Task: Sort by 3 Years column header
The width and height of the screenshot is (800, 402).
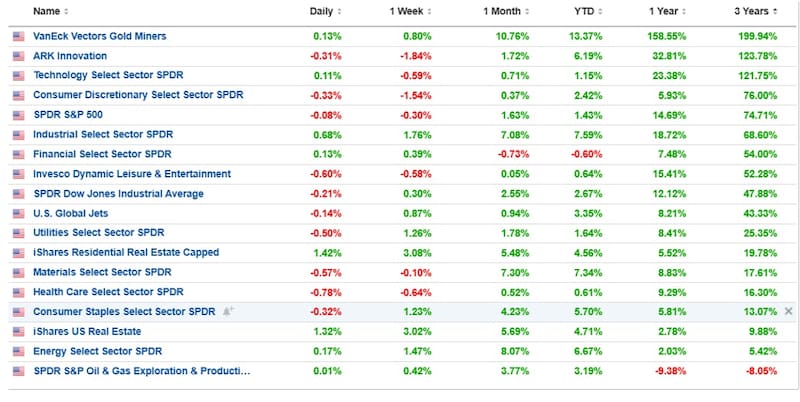Action: coord(756,12)
